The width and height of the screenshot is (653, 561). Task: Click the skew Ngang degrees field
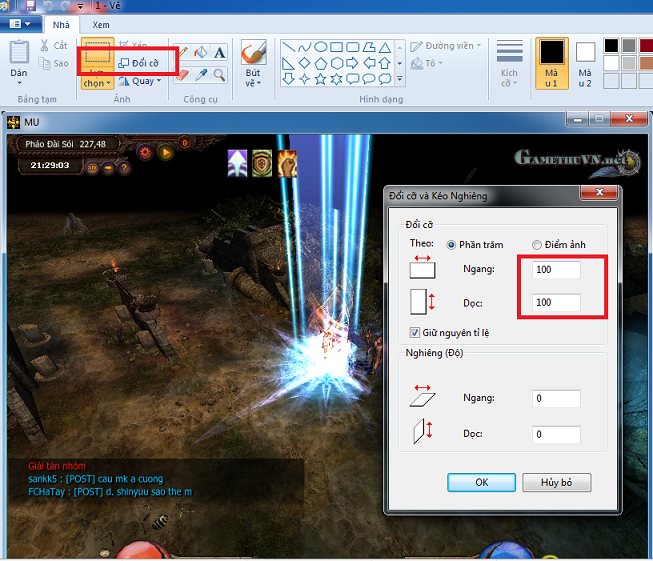tap(556, 399)
